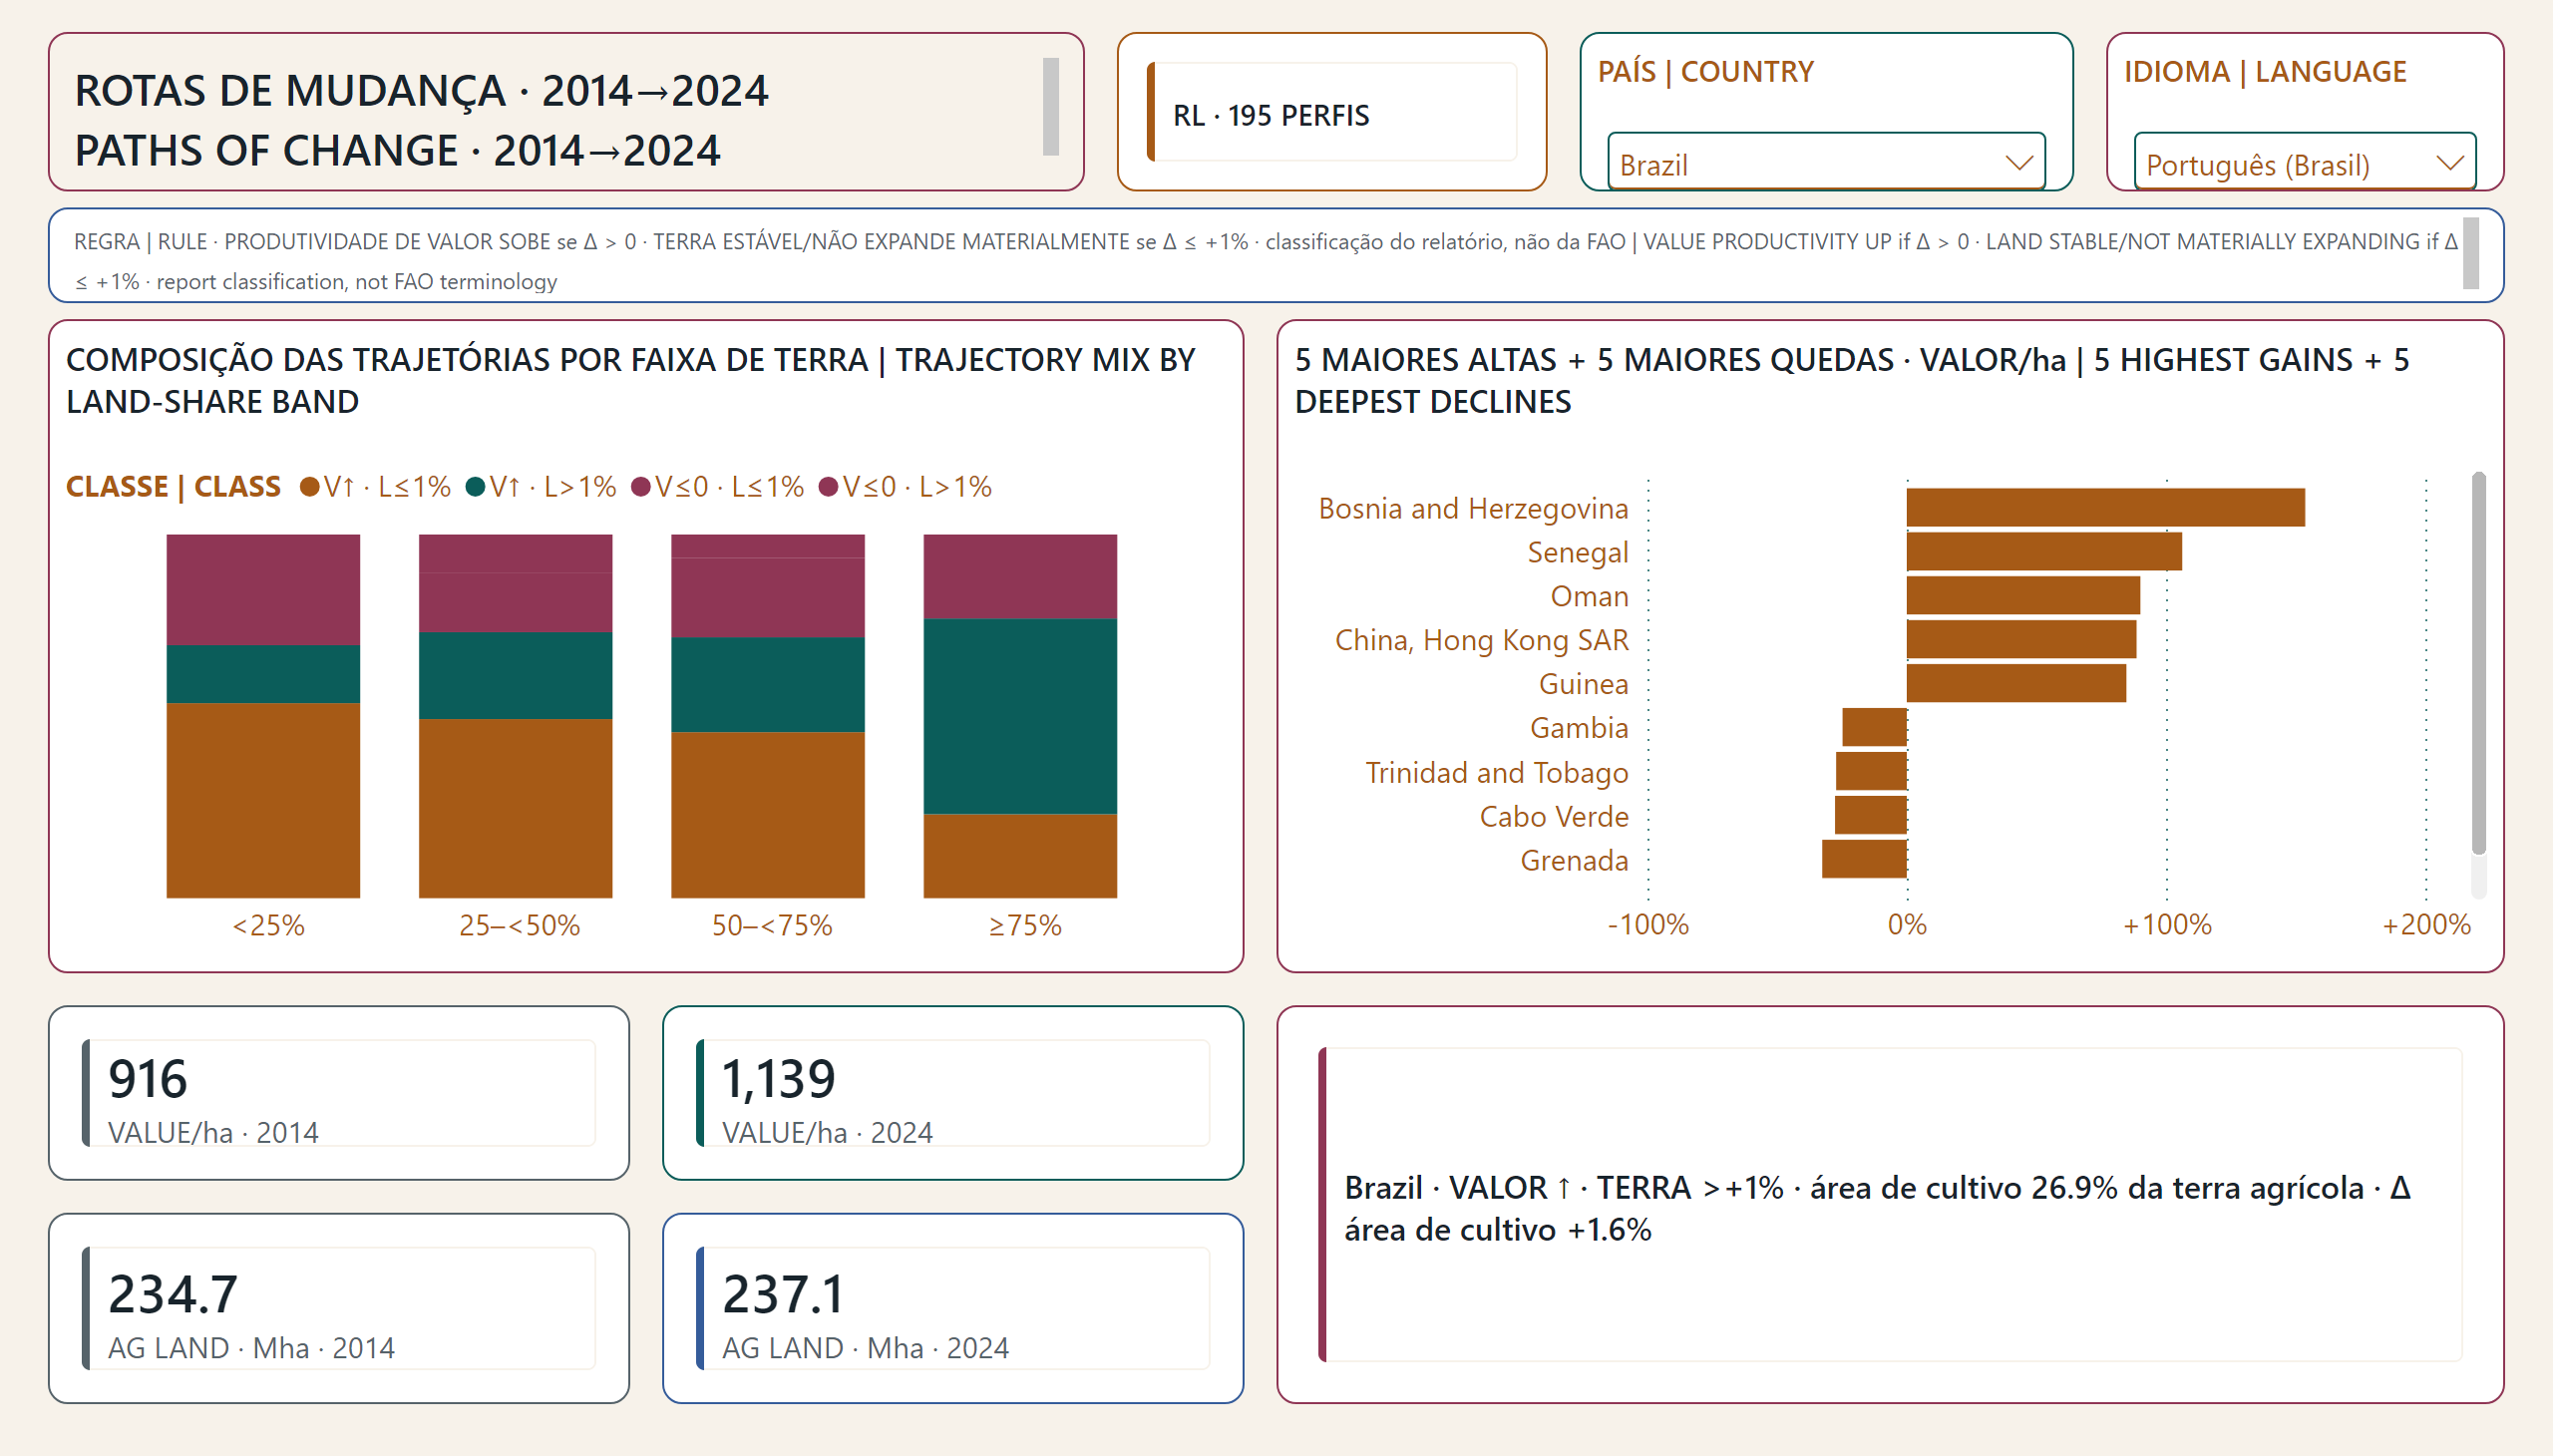Click the chevron arrow of the Brazil selector
The image size is (2553, 1456).
(2019, 163)
